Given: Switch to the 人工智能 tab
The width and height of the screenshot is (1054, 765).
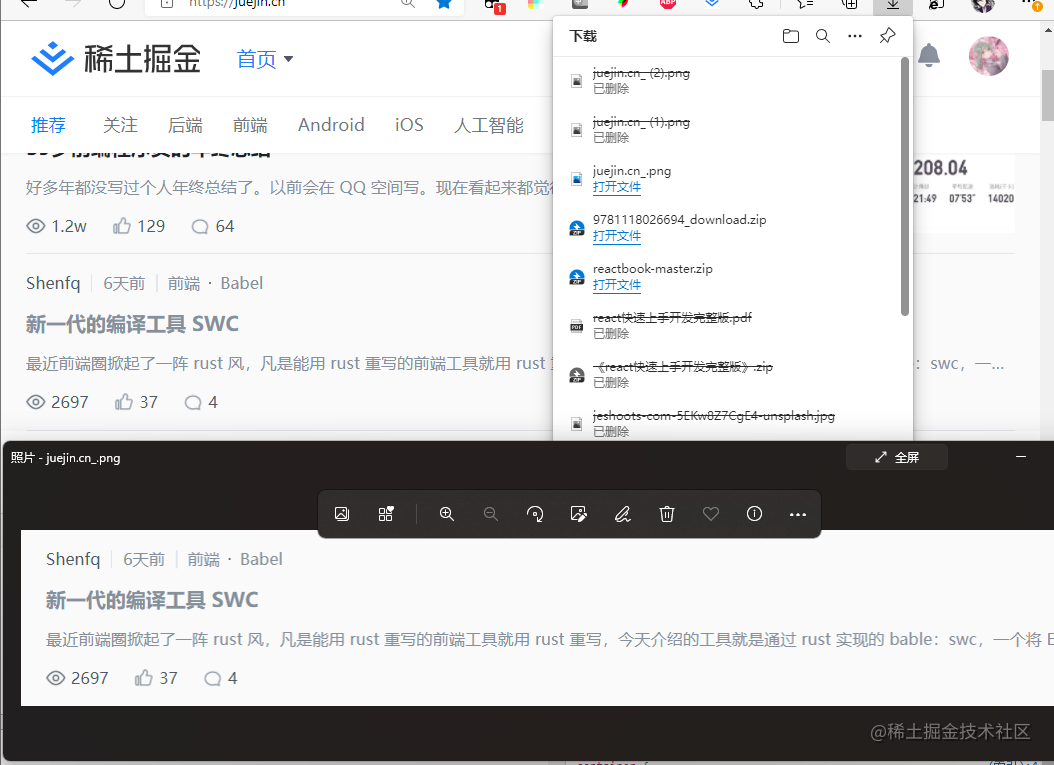Looking at the screenshot, I should (489, 125).
